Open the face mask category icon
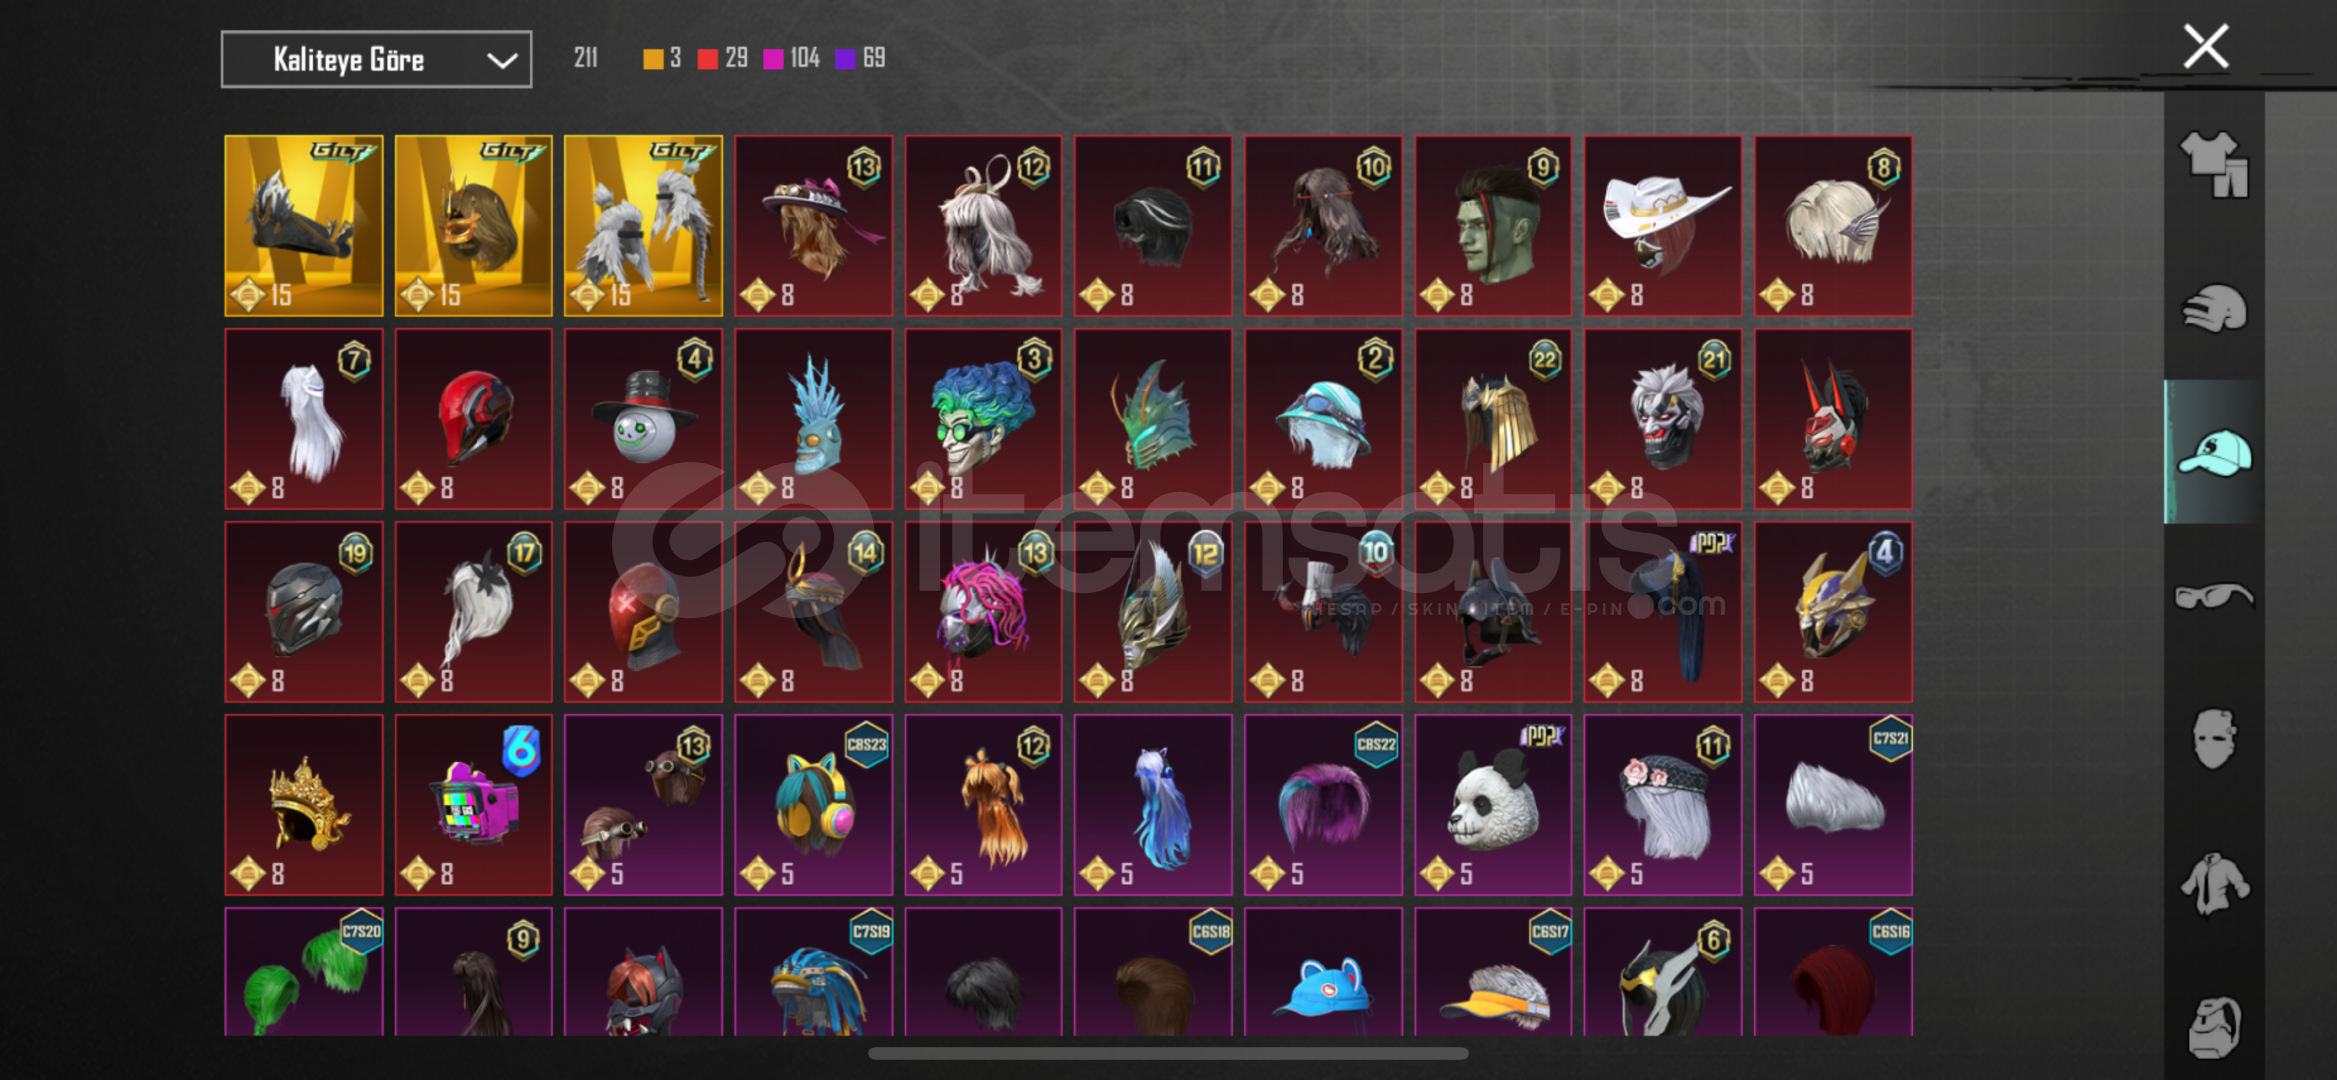Screen dimensions: 2337x1080 point(2214,739)
